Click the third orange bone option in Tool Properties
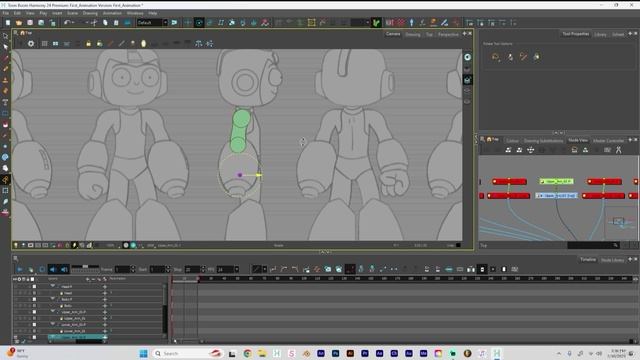640x360 pixels. [x=523, y=57]
